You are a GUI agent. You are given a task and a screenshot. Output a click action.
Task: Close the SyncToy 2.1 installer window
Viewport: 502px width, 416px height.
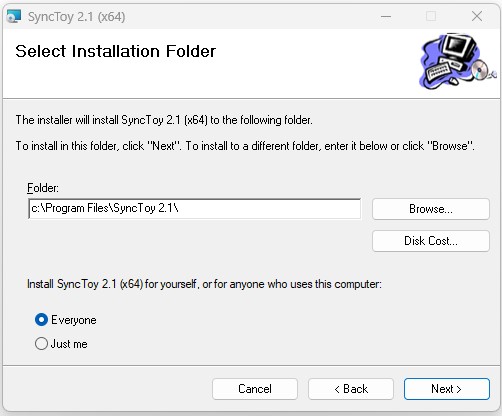477,16
